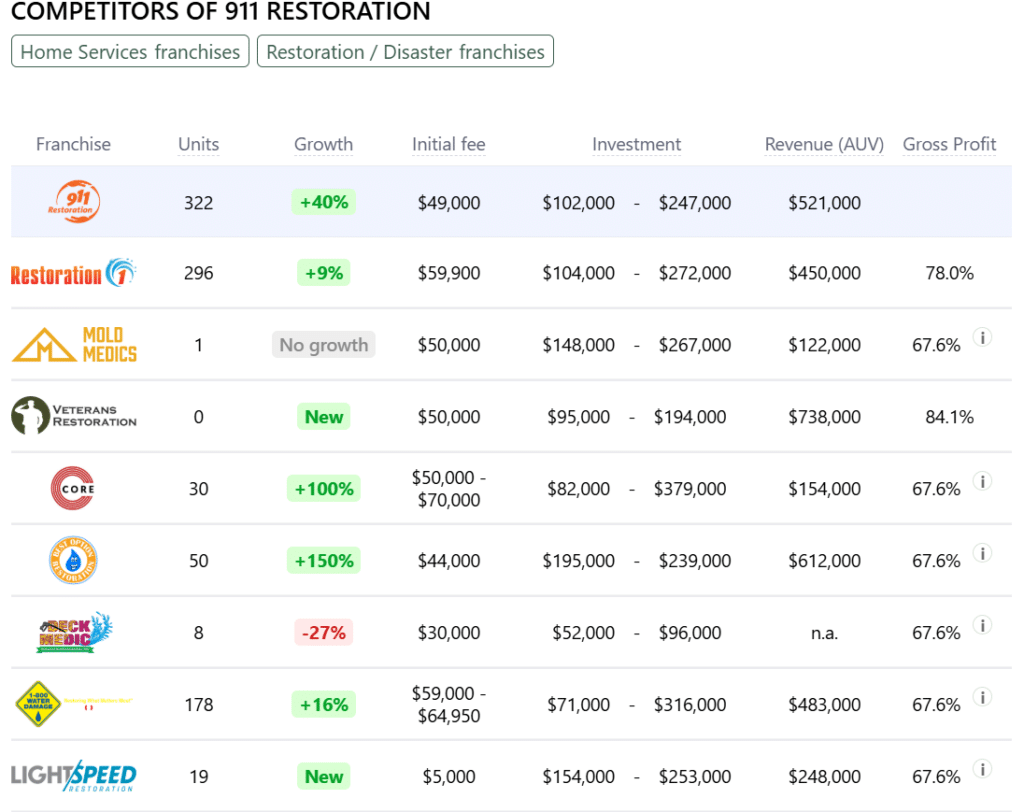Select the $154,000 revenue value
The image size is (1024, 812).
[824, 489]
